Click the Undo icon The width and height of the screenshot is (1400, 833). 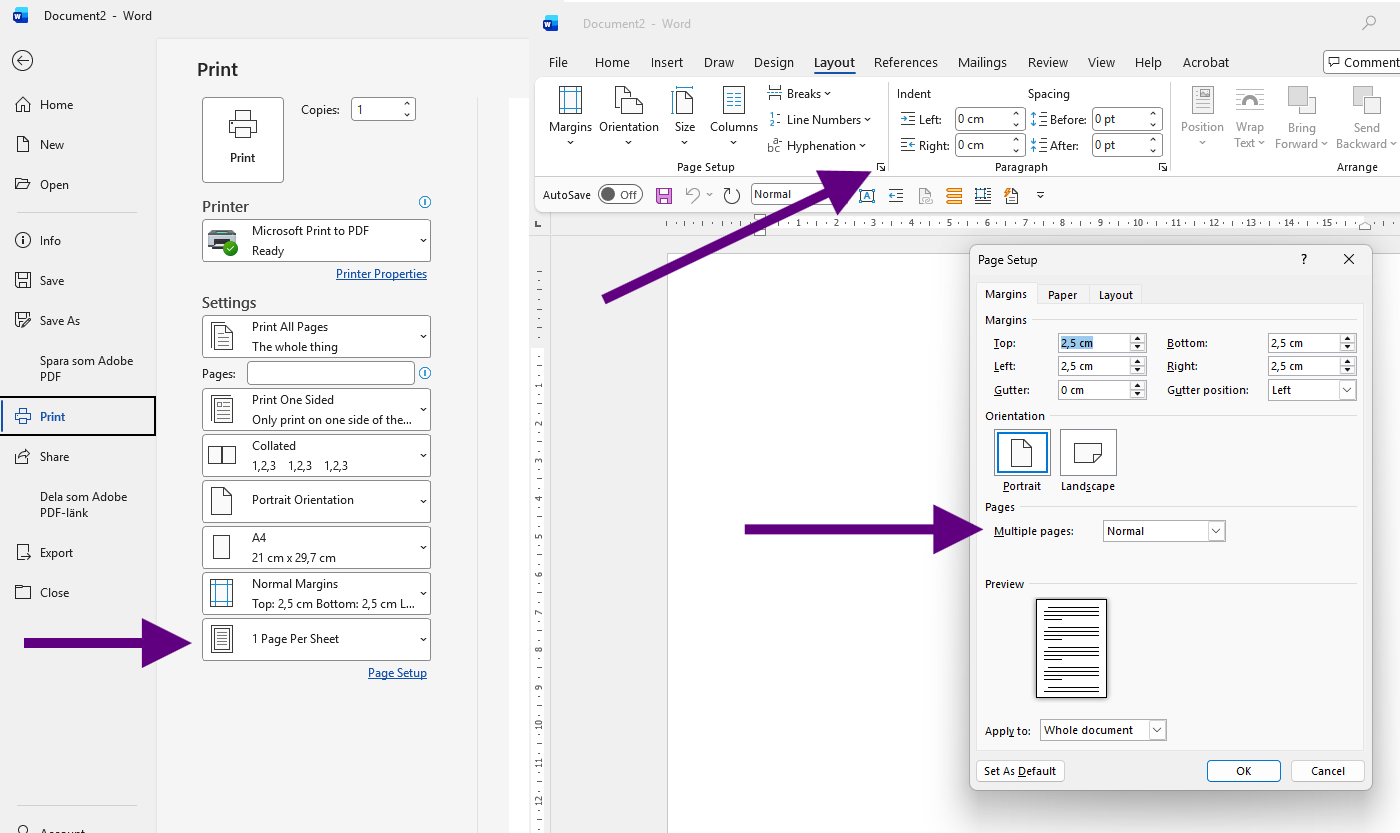692,195
